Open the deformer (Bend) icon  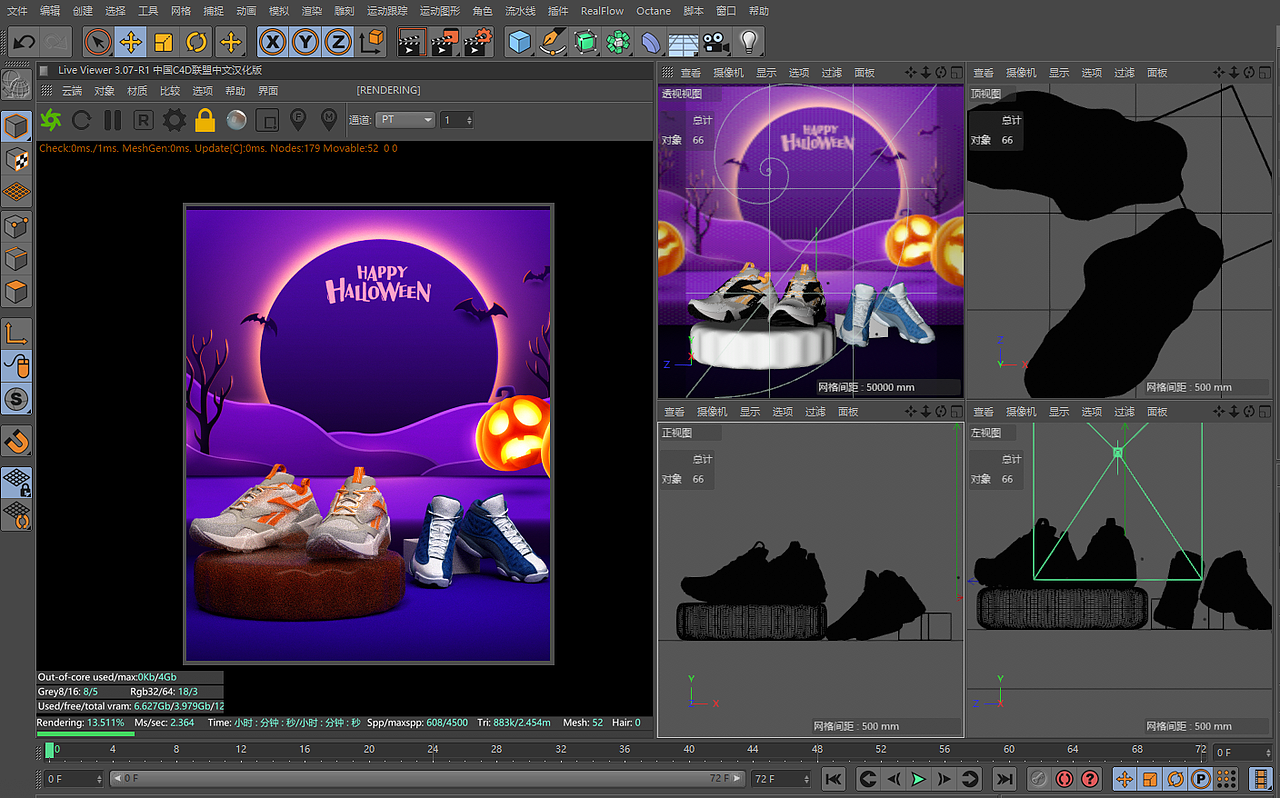(x=651, y=42)
